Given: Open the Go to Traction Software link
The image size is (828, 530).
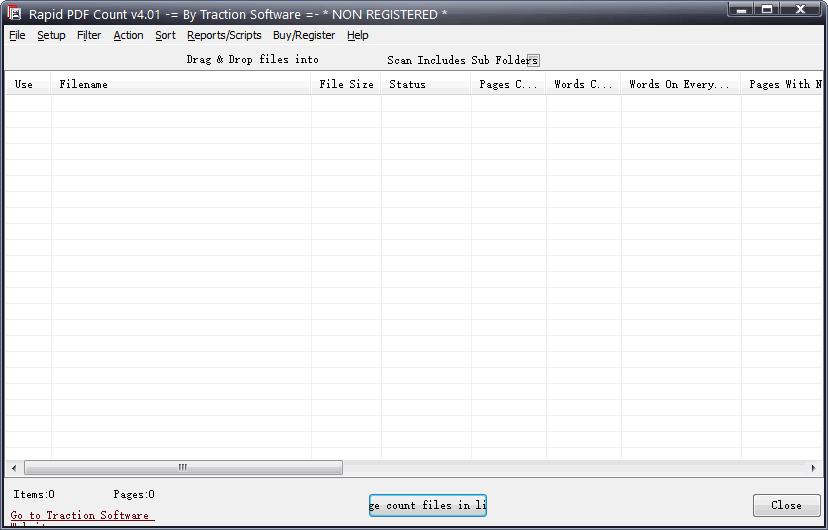Looking at the screenshot, I should pos(80,515).
